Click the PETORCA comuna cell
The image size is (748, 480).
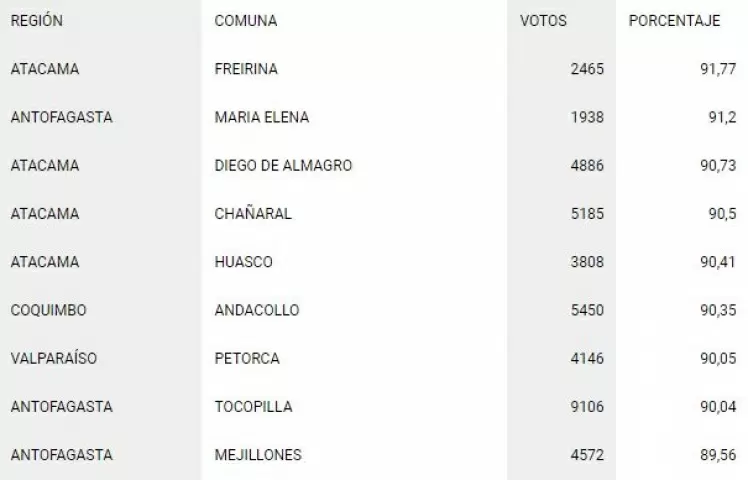(x=247, y=358)
